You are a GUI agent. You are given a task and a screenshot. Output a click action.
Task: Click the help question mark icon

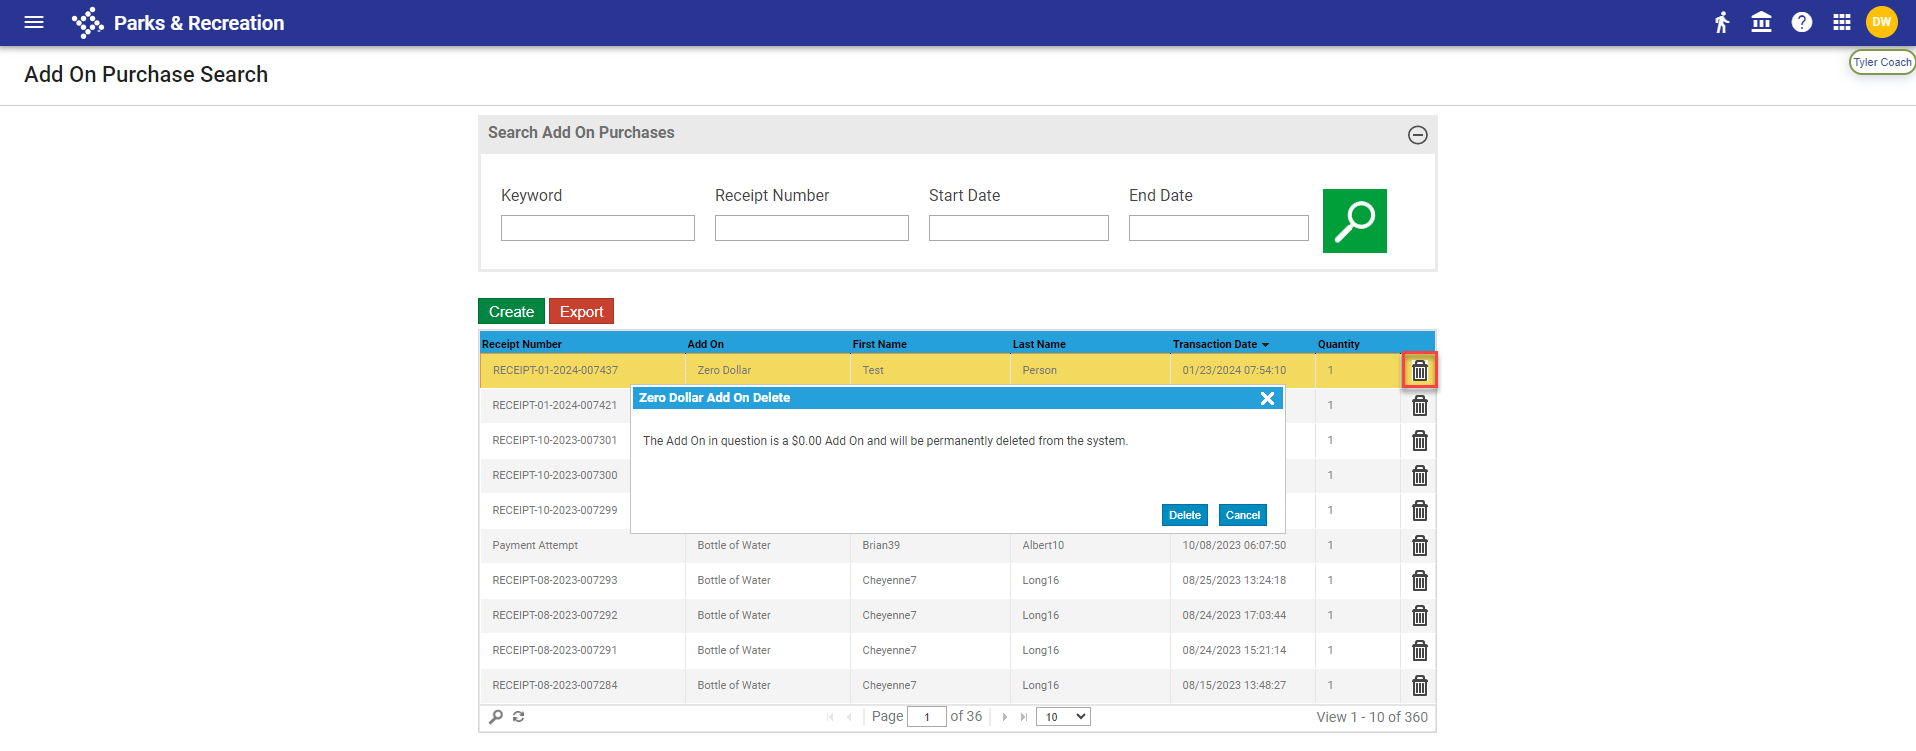[x=1801, y=22]
